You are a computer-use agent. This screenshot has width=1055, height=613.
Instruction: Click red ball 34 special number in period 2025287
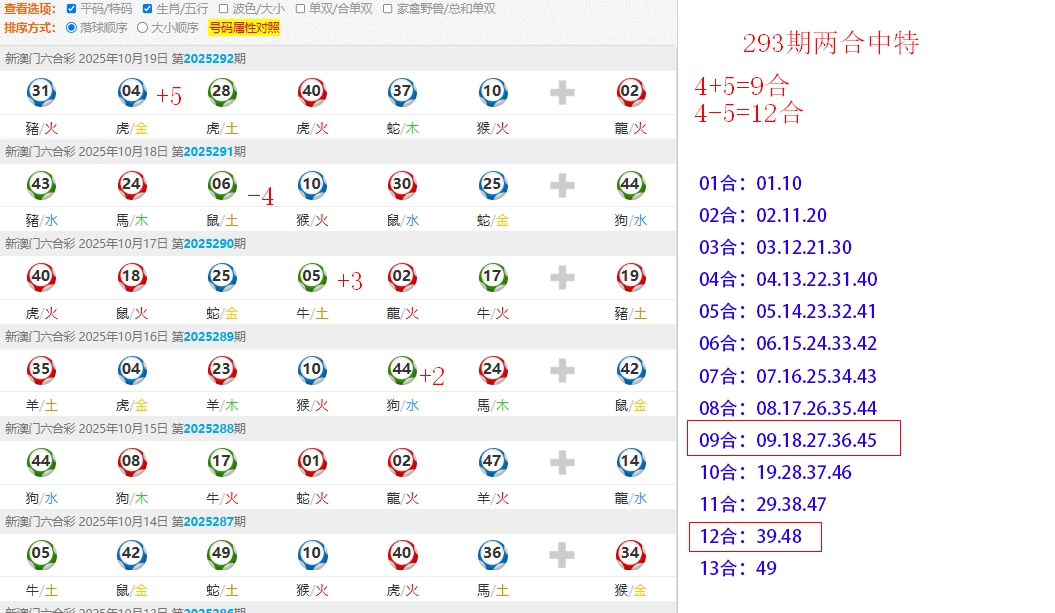click(630, 554)
